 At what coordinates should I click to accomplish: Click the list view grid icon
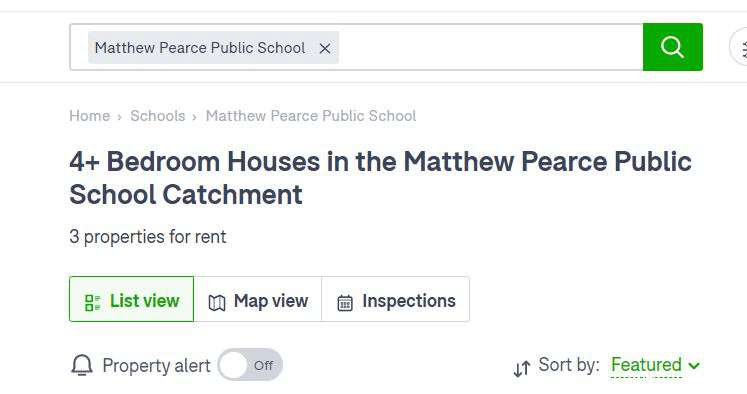(x=92, y=303)
